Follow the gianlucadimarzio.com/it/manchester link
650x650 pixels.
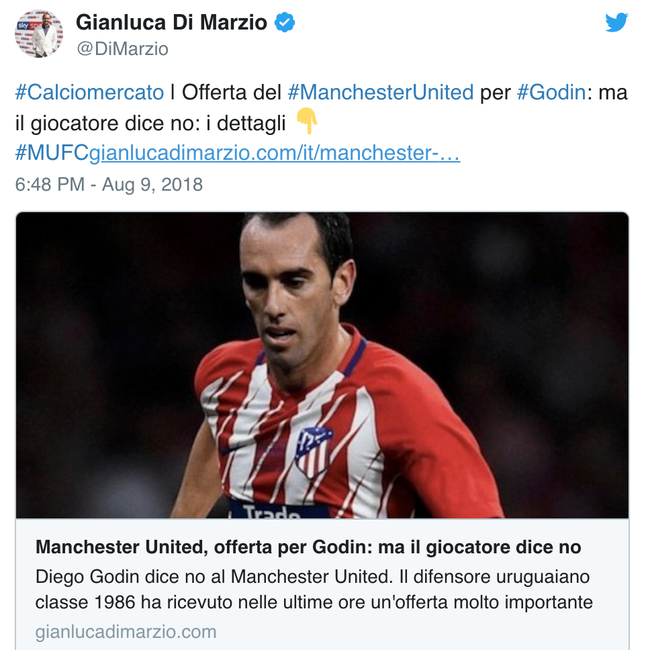coord(275,153)
